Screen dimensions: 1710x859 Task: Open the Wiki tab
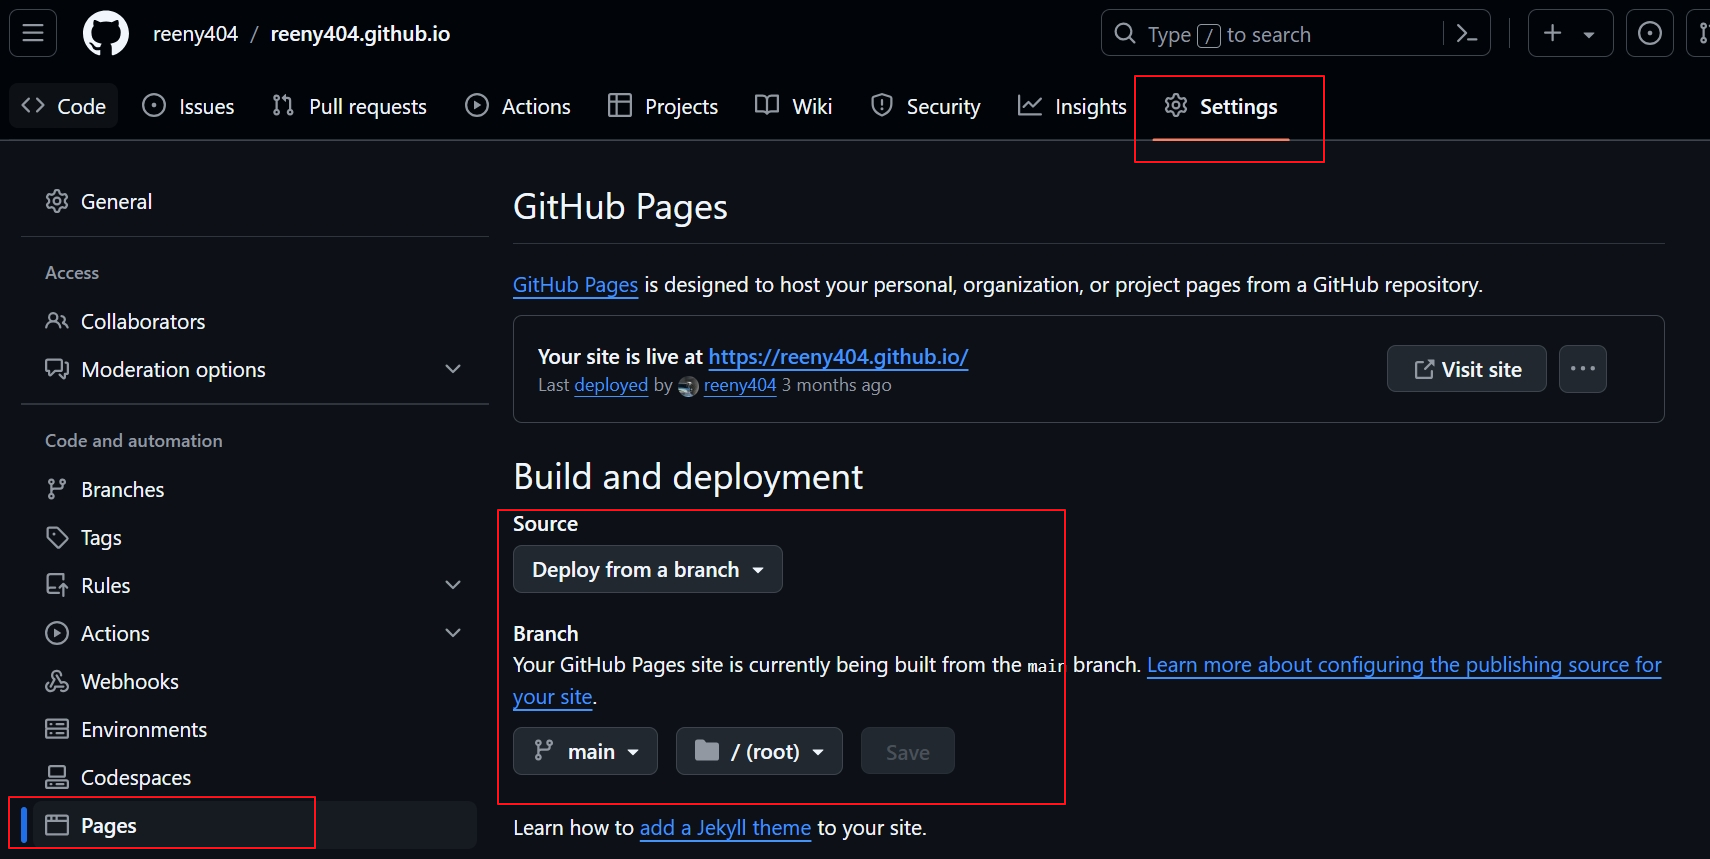tap(794, 106)
